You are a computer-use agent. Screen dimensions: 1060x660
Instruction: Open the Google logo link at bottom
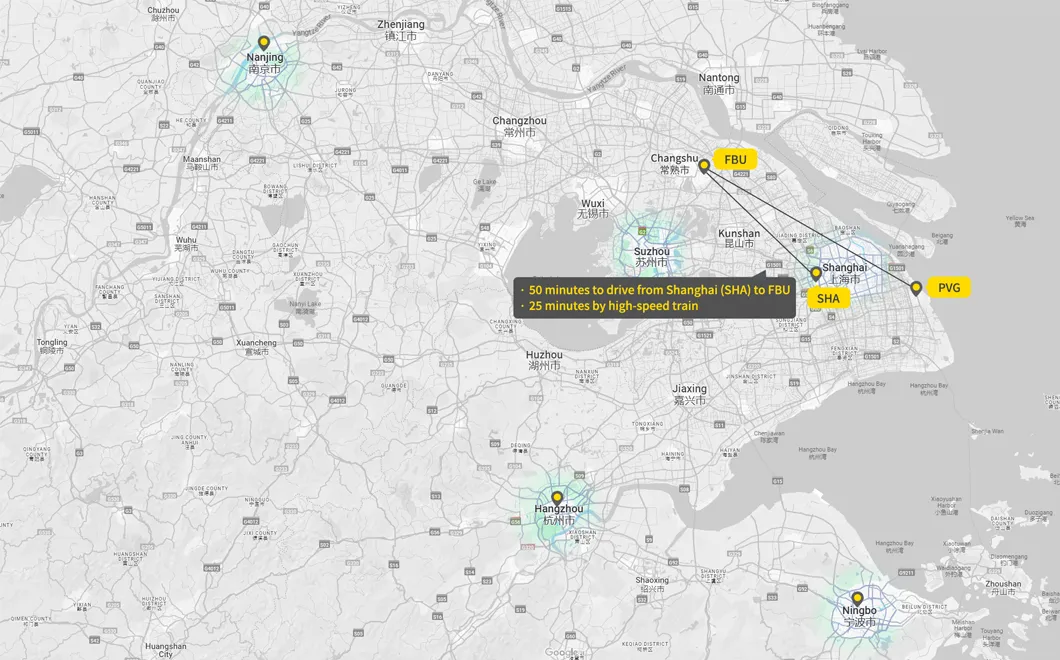(563, 652)
